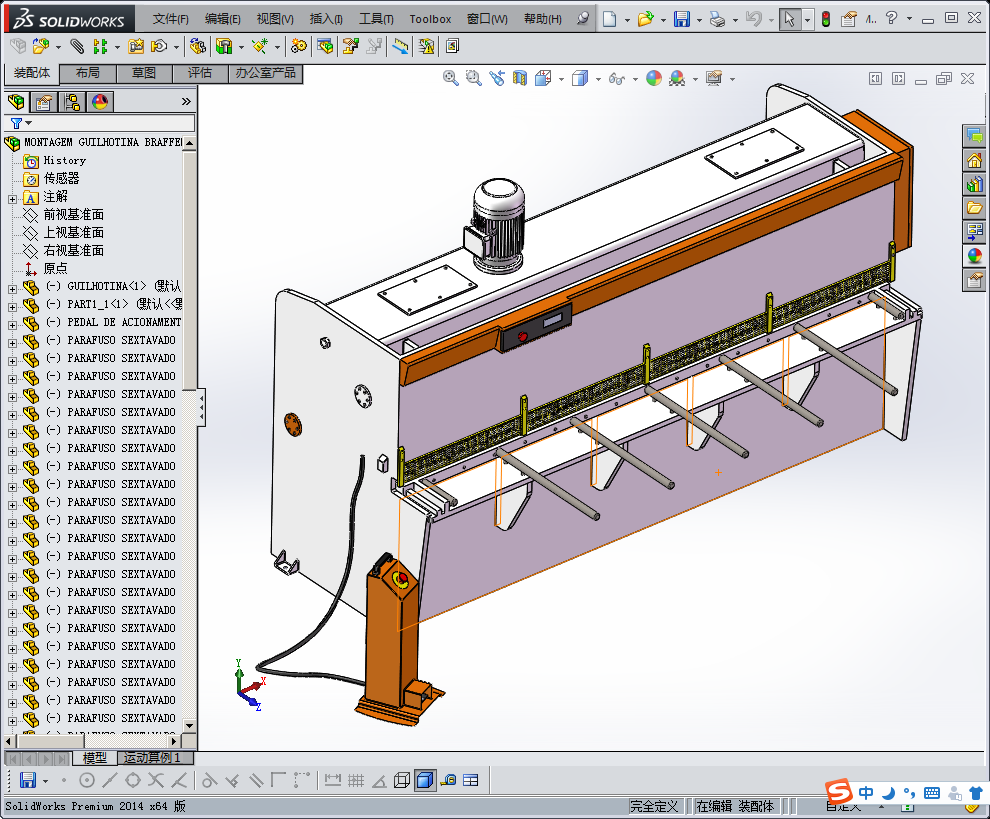Screen dimensions: 990x819
Task: Click the Rebuild traffic light icon
Action: pyautogui.click(x=825, y=19)
